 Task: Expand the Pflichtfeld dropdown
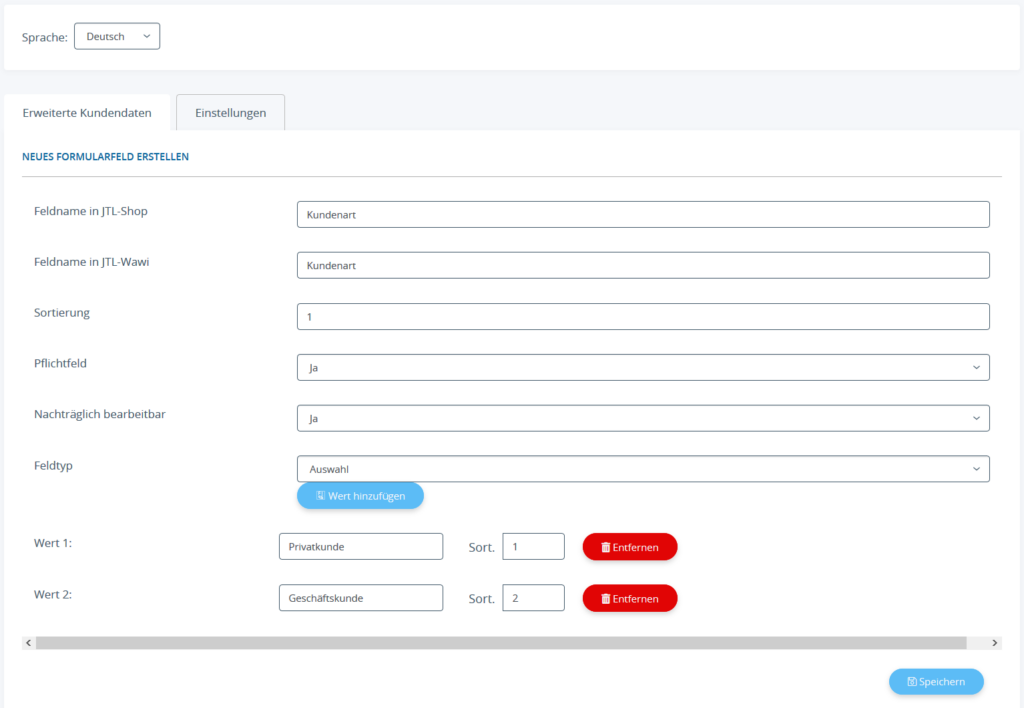click(x=642, y=368)
